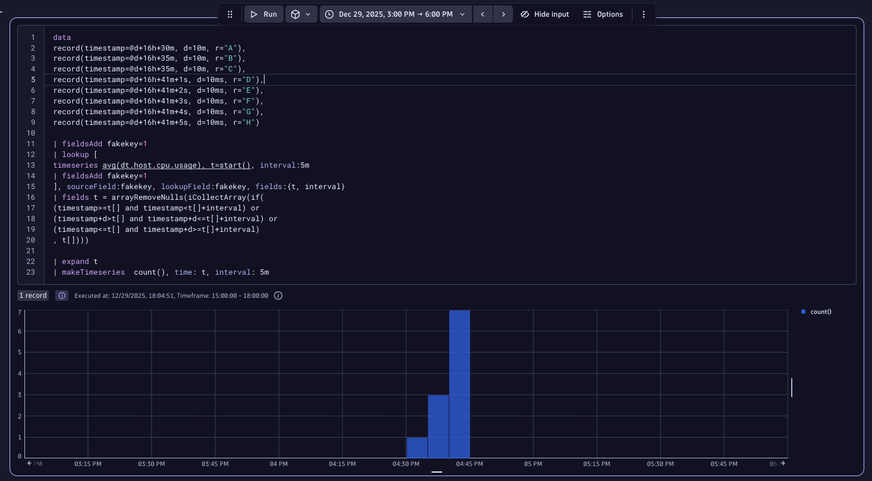Image resolution: width=872 pixels, height=481 pixels.
Task: Open the three-dot more actions menu
Action: coord(643,14)
